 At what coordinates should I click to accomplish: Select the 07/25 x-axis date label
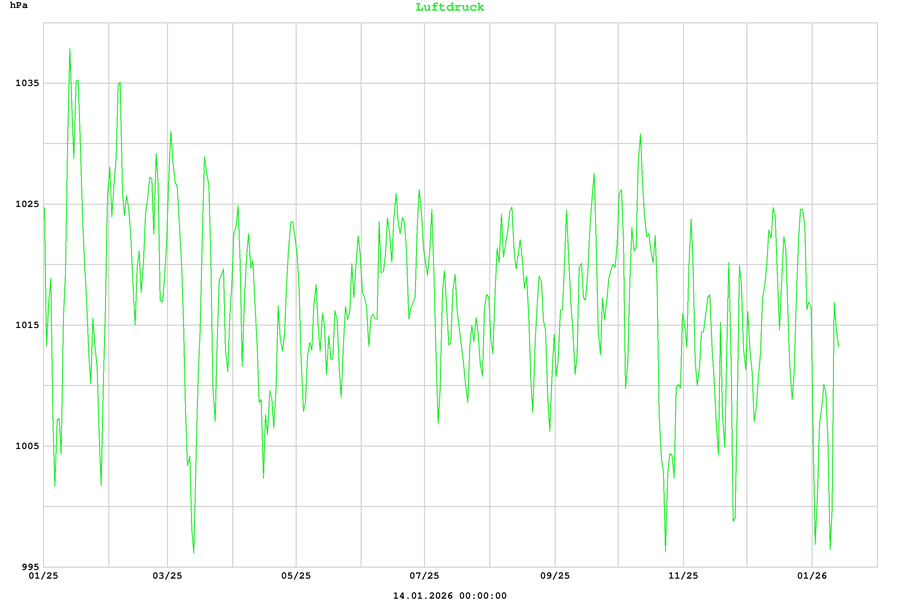point(424,576)
